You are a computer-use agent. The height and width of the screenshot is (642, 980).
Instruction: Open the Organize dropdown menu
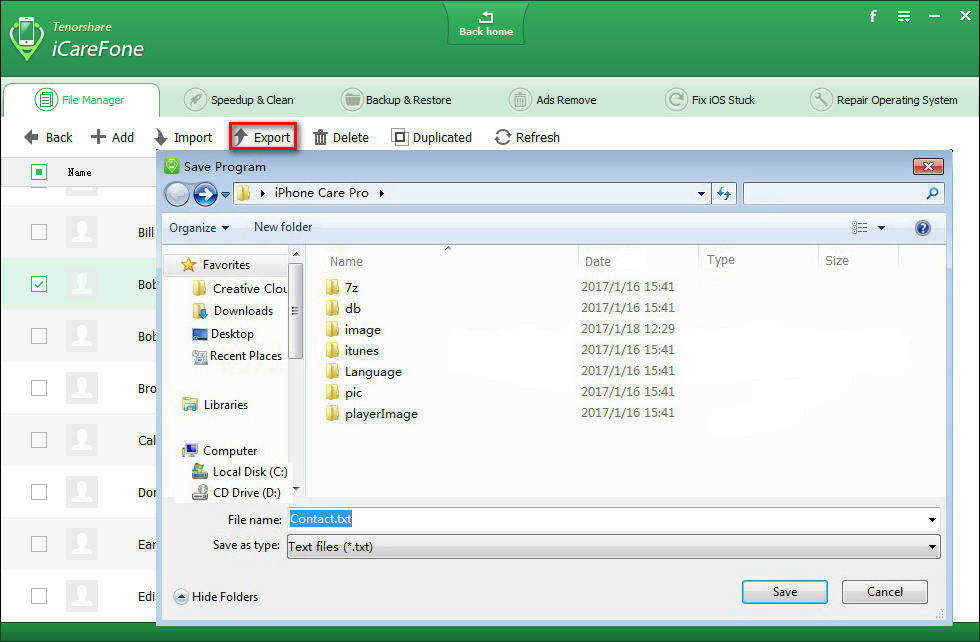tap(199, 228)
